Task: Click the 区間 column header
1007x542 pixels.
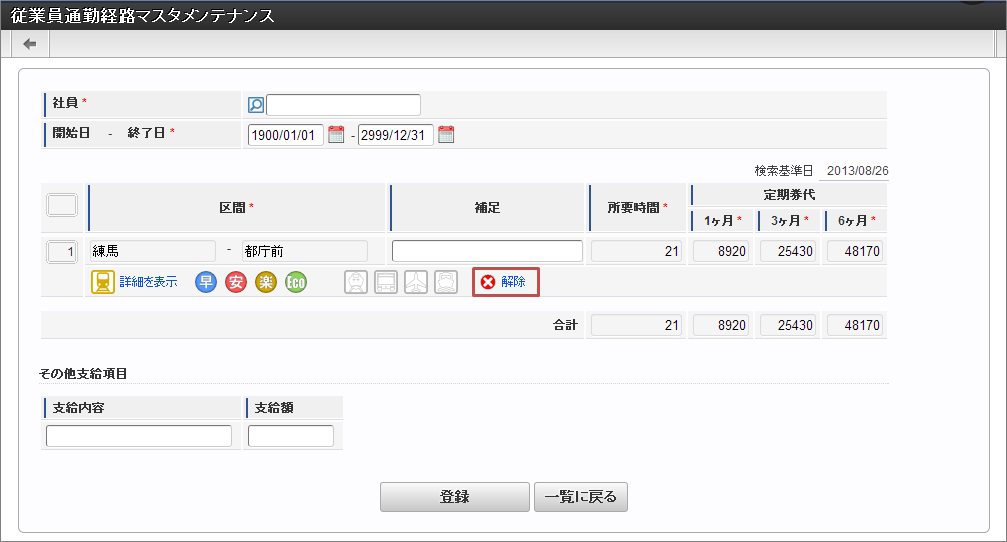Action: pyautogui.click(x=236, y=207)
